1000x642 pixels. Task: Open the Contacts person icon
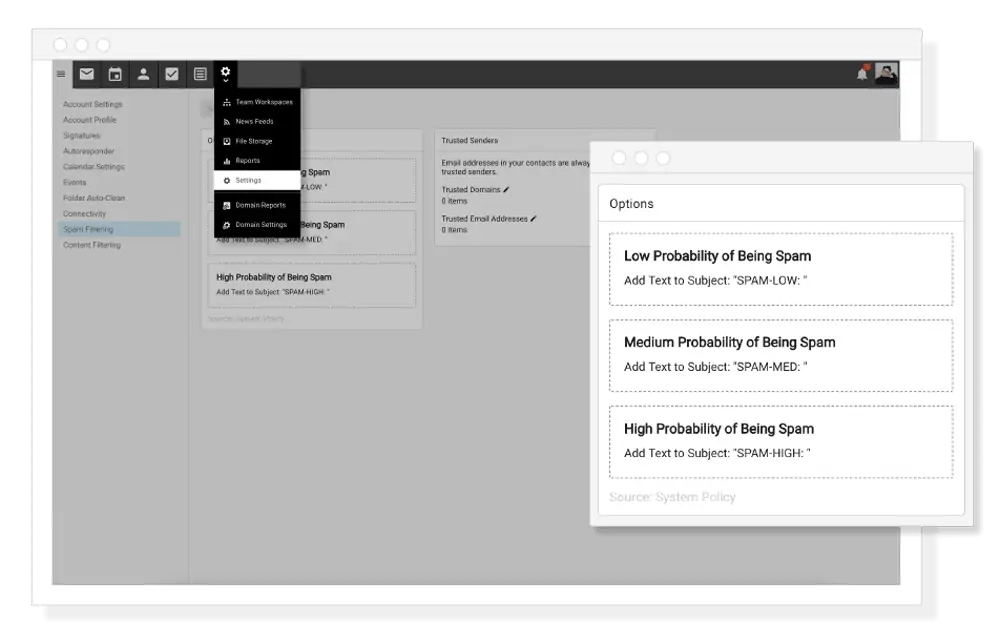(143, 74)
